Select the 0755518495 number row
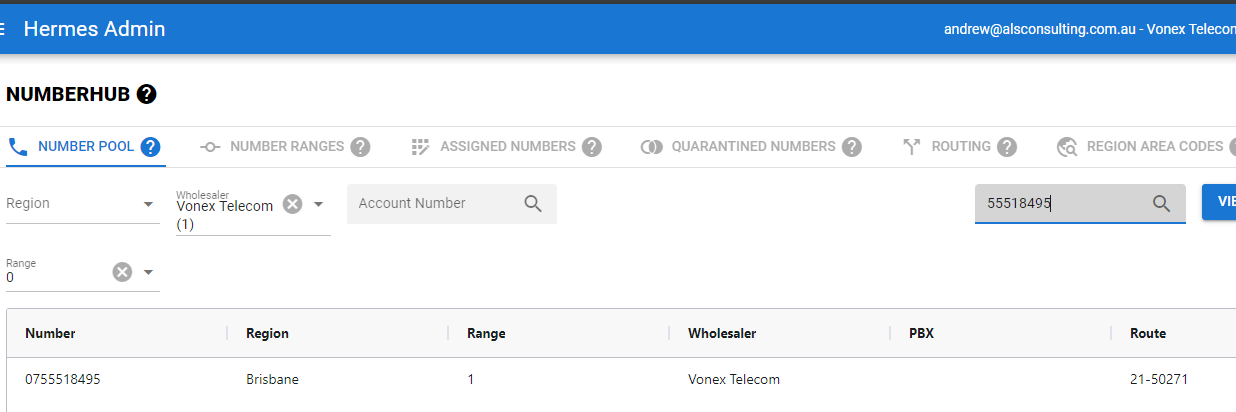Screen dimensions: 1236x412 coord(62,380)
